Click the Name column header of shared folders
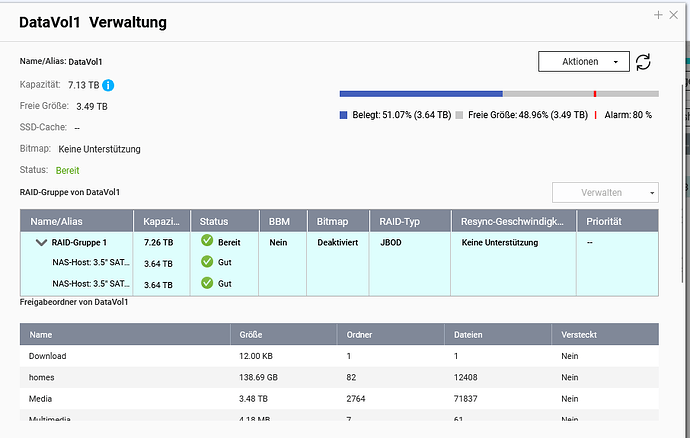This screenshot has width=690, height=438. [41, 335]
